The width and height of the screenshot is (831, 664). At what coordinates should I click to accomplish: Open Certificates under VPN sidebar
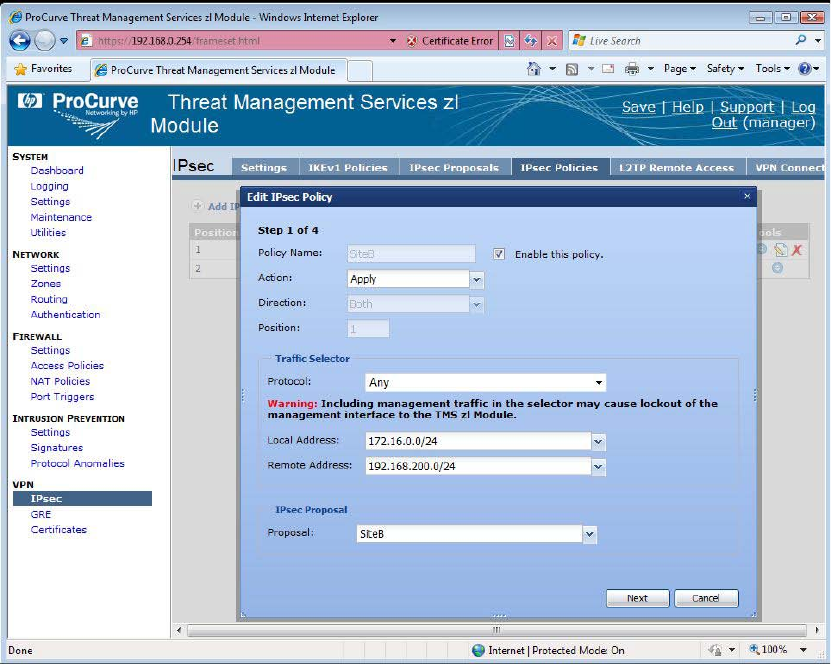(x=58, y=529)
